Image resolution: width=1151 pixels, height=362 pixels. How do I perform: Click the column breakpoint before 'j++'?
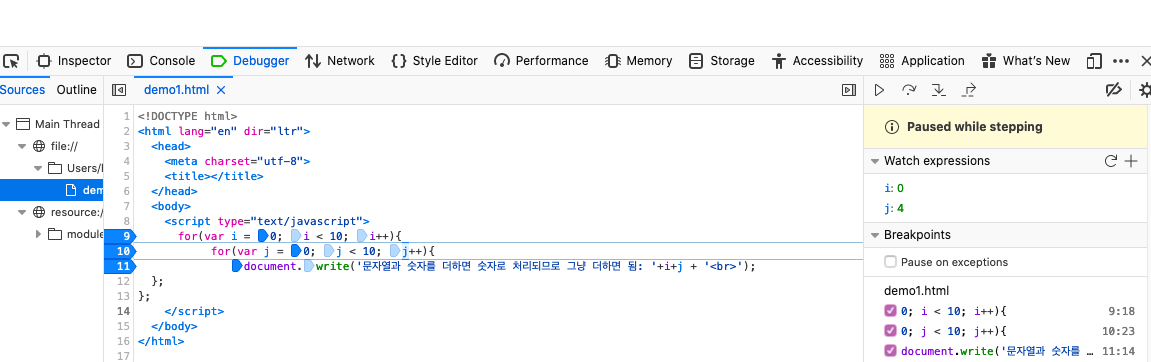395,250
